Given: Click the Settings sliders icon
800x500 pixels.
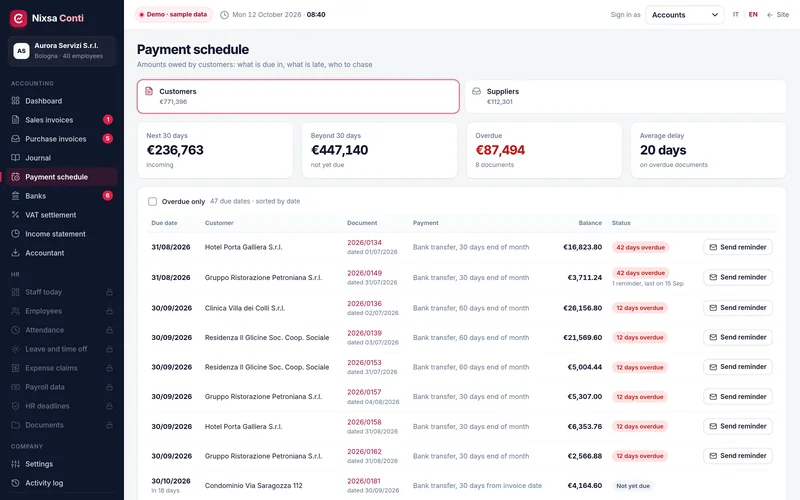Looking at the screenshot, I should [15, 464].
